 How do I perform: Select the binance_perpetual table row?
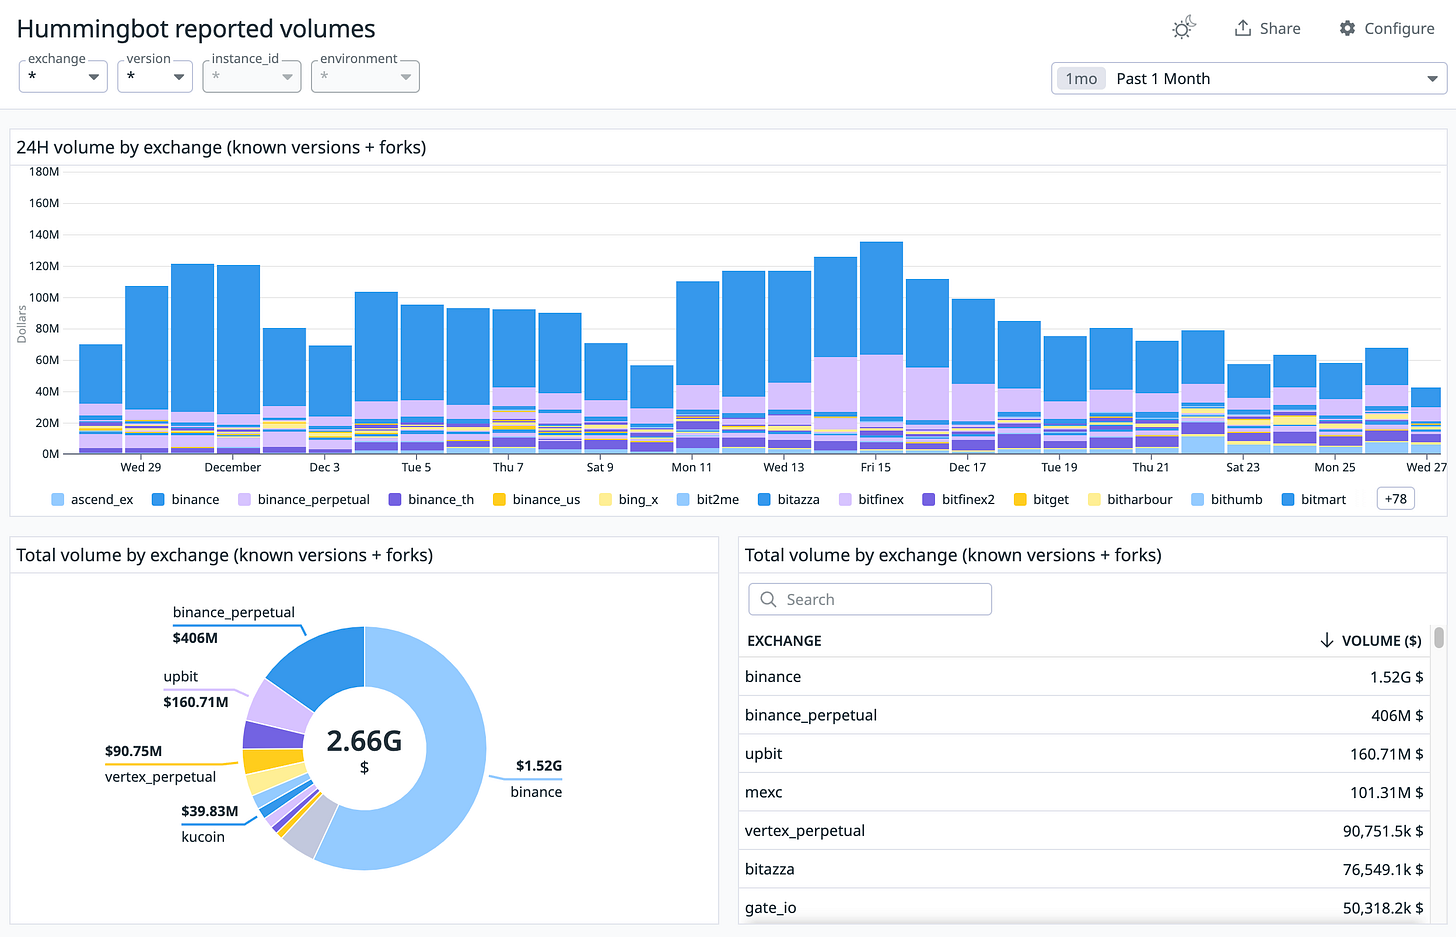click(x=1085, y=715)
